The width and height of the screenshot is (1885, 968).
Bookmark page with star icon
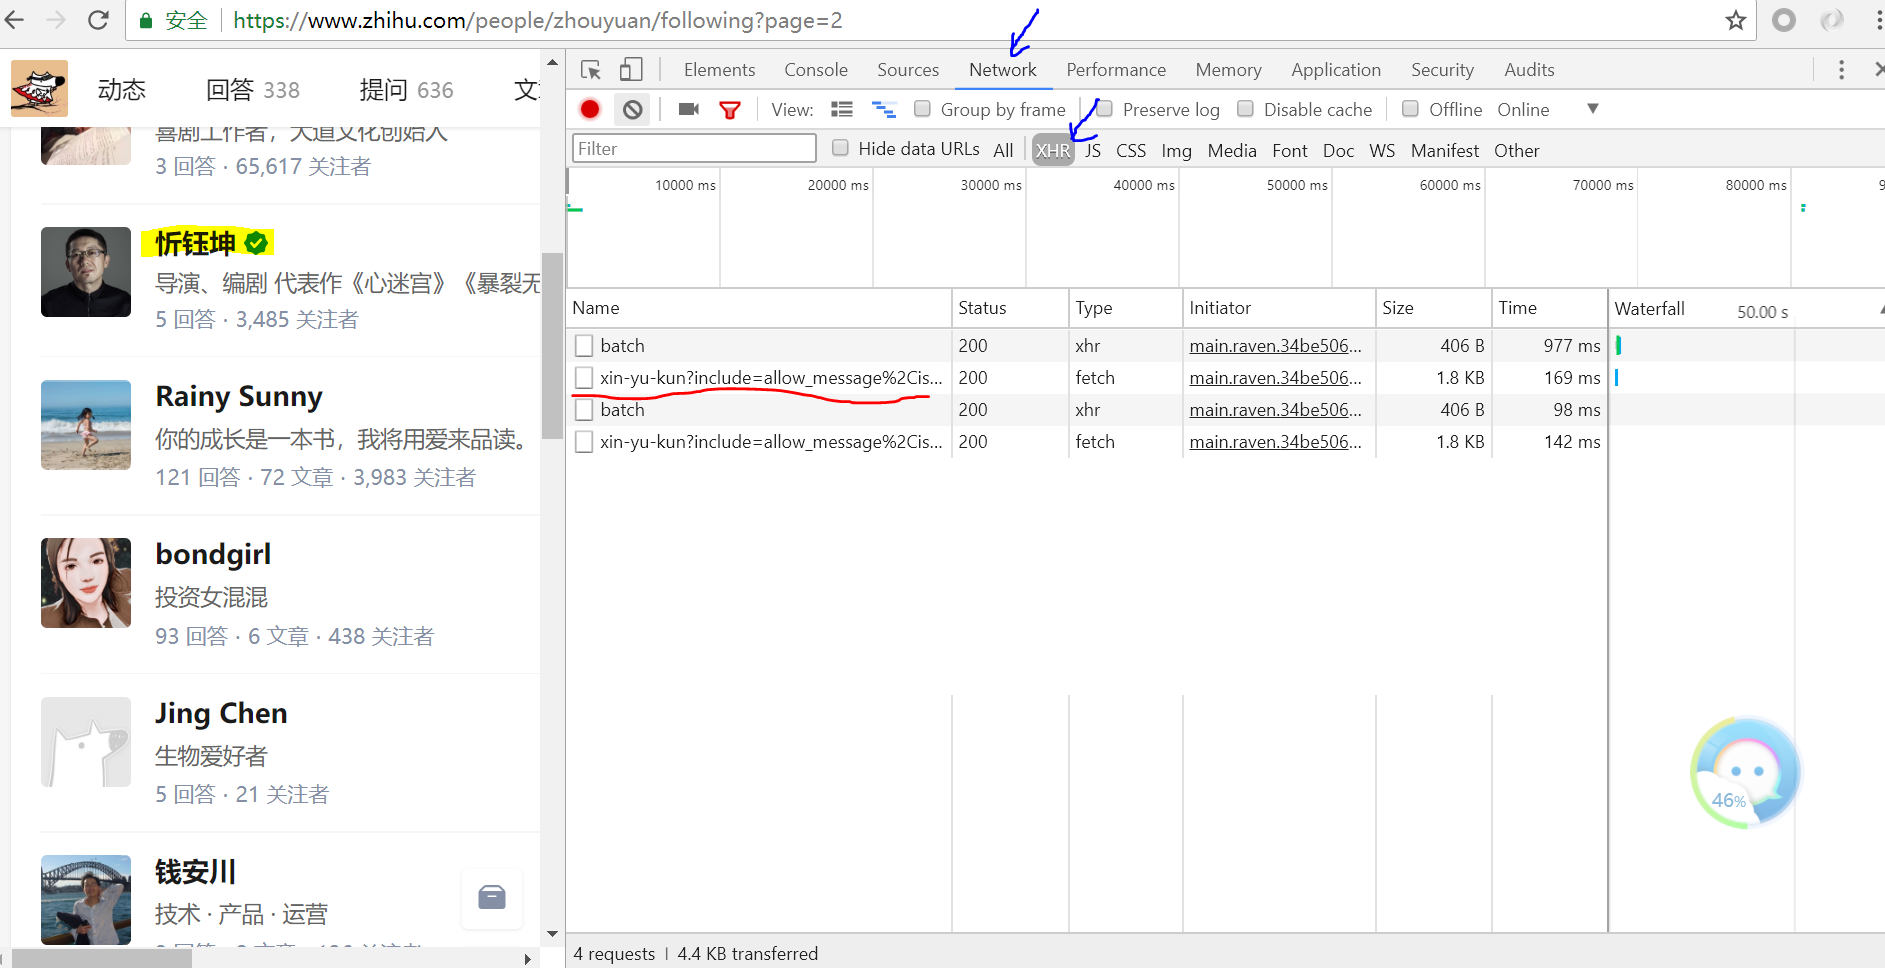click(x=1736, y=20)
